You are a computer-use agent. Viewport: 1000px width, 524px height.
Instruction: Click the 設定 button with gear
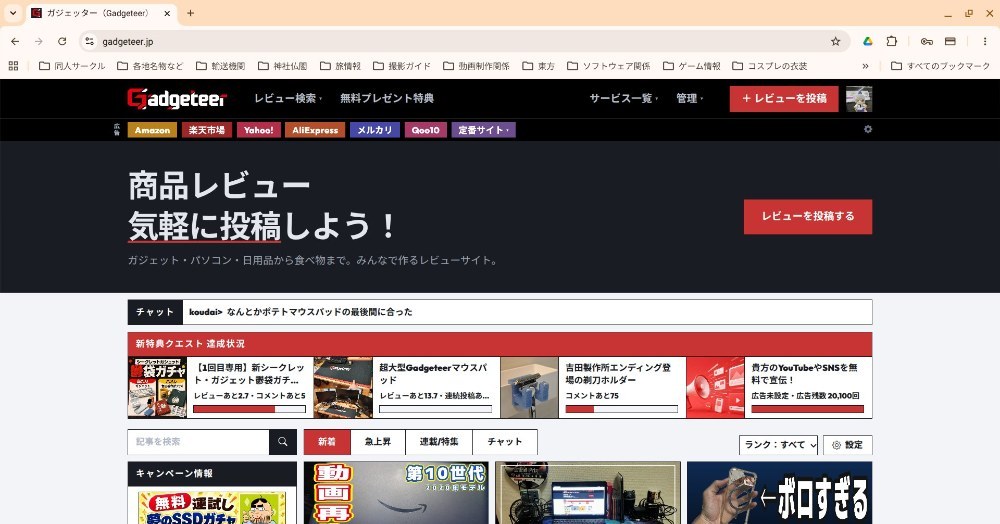point(848,445)
